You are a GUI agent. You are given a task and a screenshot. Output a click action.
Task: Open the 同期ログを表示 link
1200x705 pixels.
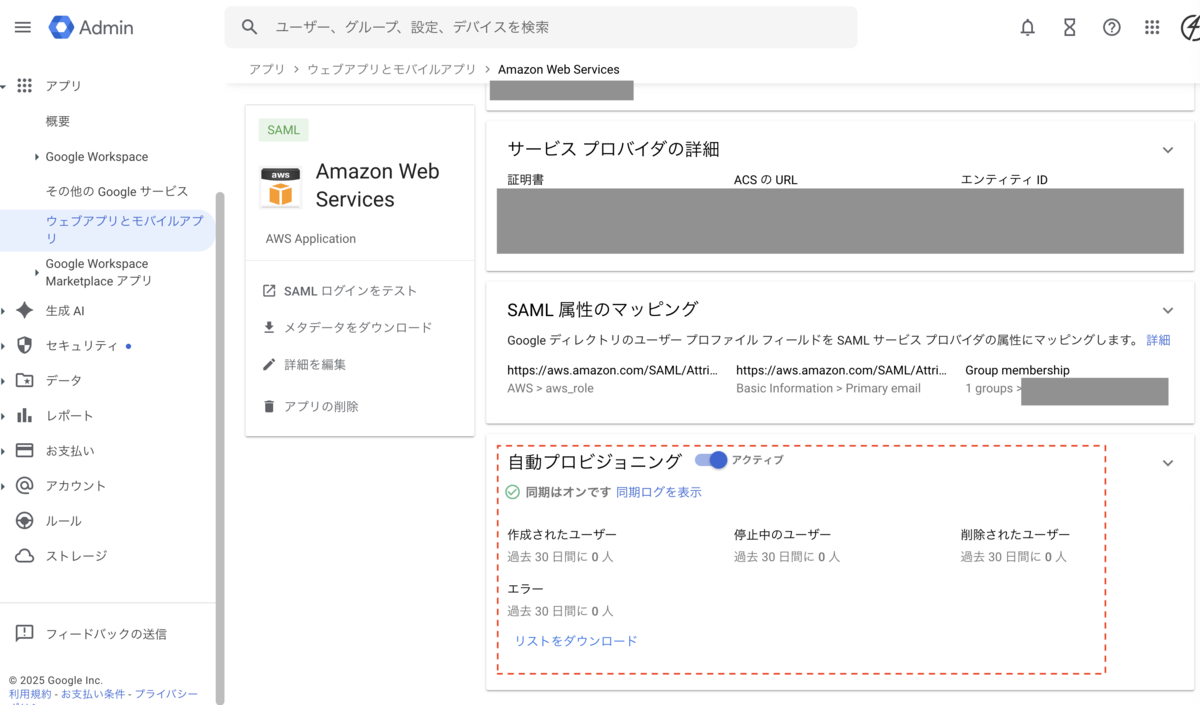[659, 492]
